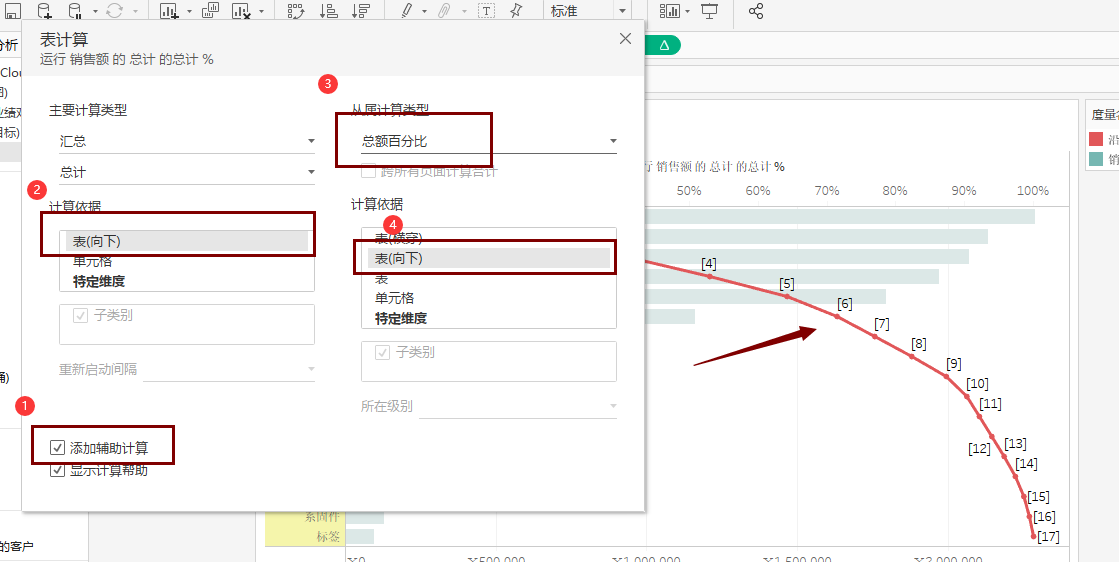Click the New Worksheet chart icon
This screenshot has height=562, width=1119.
(168, 11)
